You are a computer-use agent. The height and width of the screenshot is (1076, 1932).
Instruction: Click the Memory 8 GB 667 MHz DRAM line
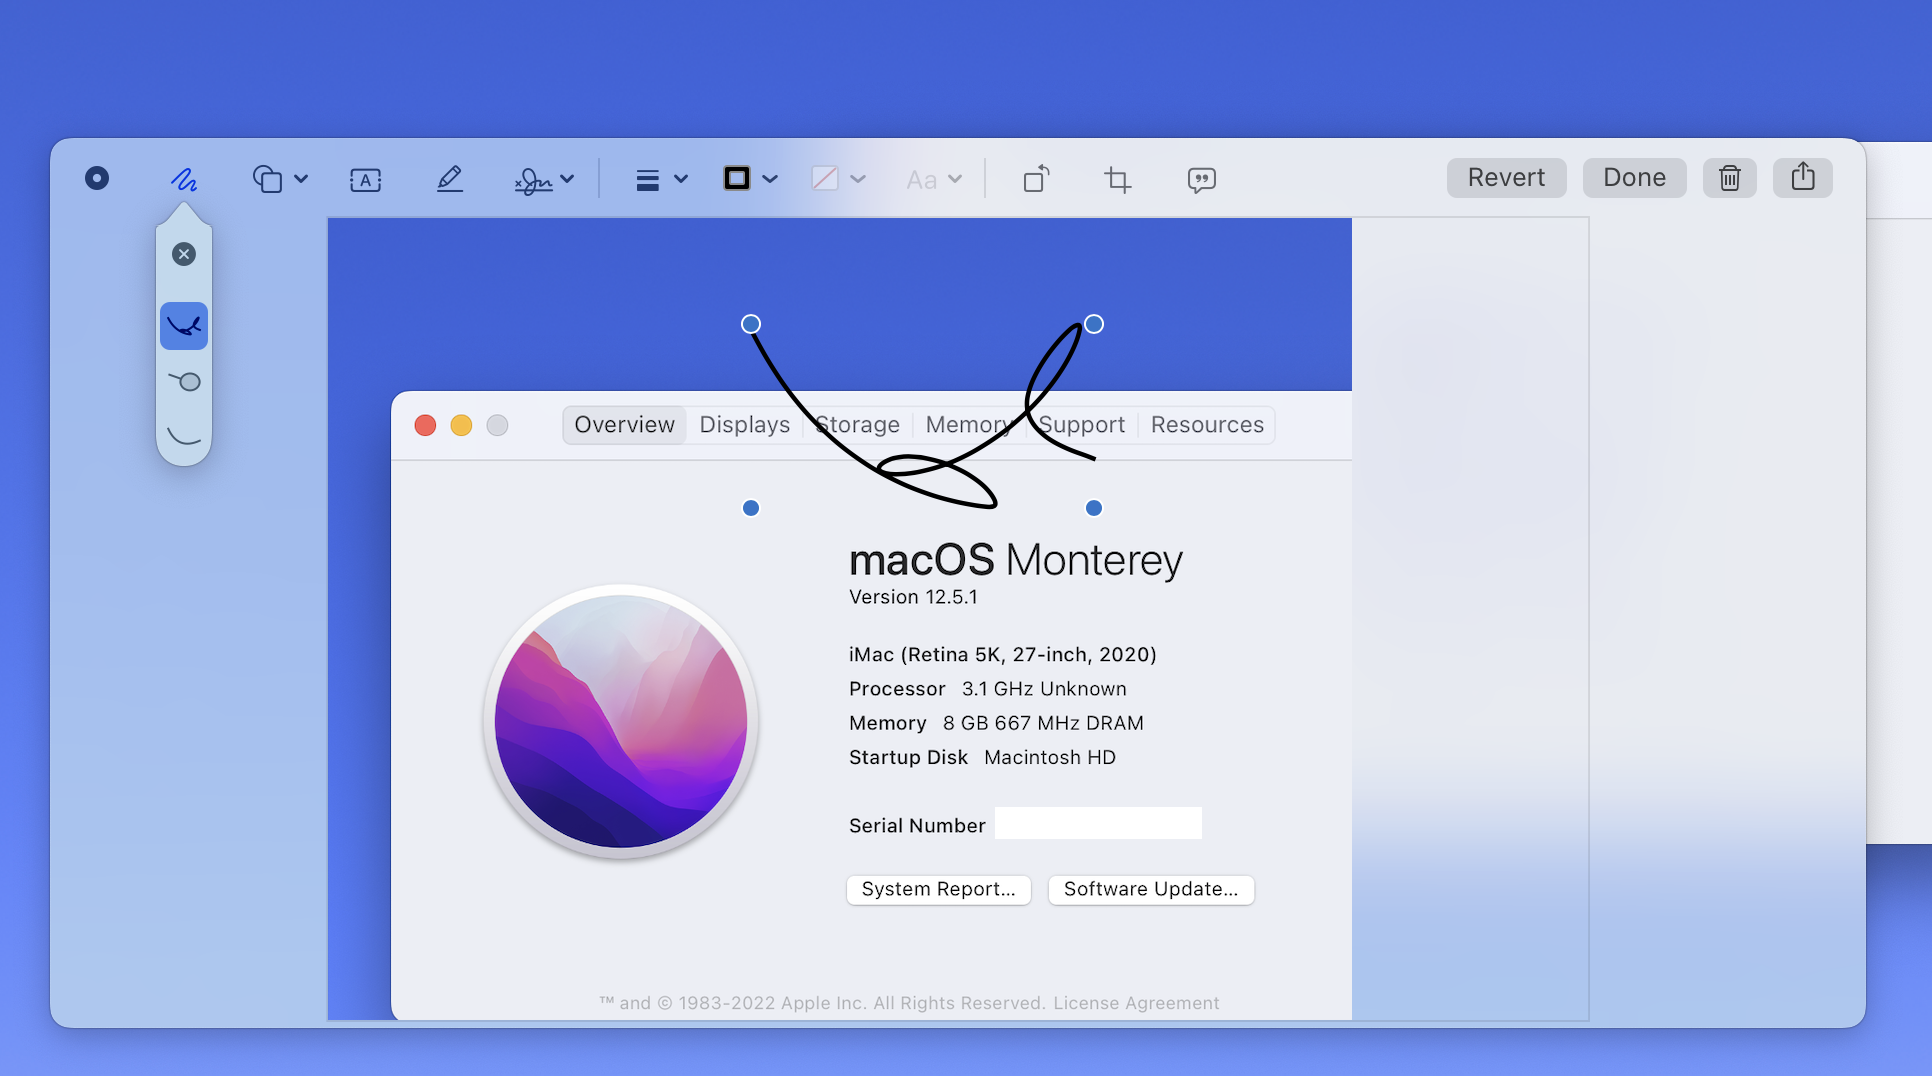tap(996, 723)
